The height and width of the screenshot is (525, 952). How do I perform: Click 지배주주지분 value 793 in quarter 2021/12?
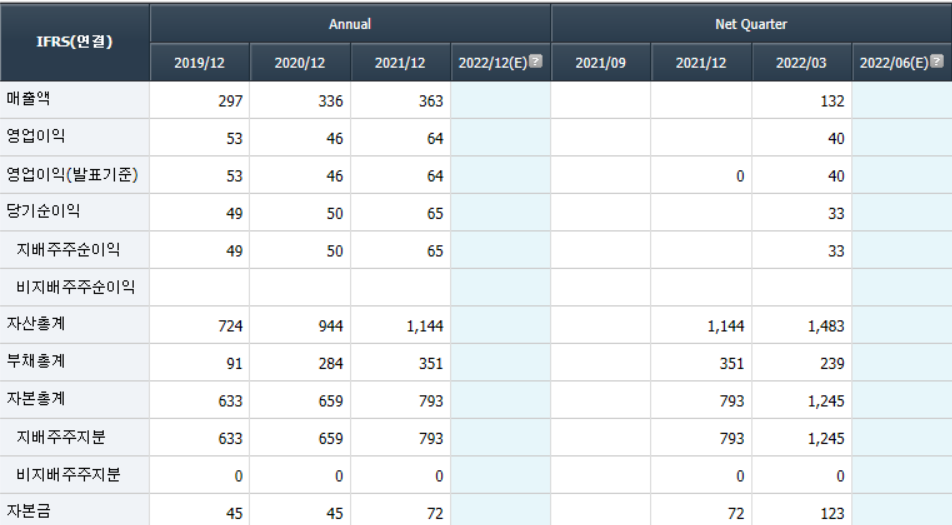click(x=732, y=439)
